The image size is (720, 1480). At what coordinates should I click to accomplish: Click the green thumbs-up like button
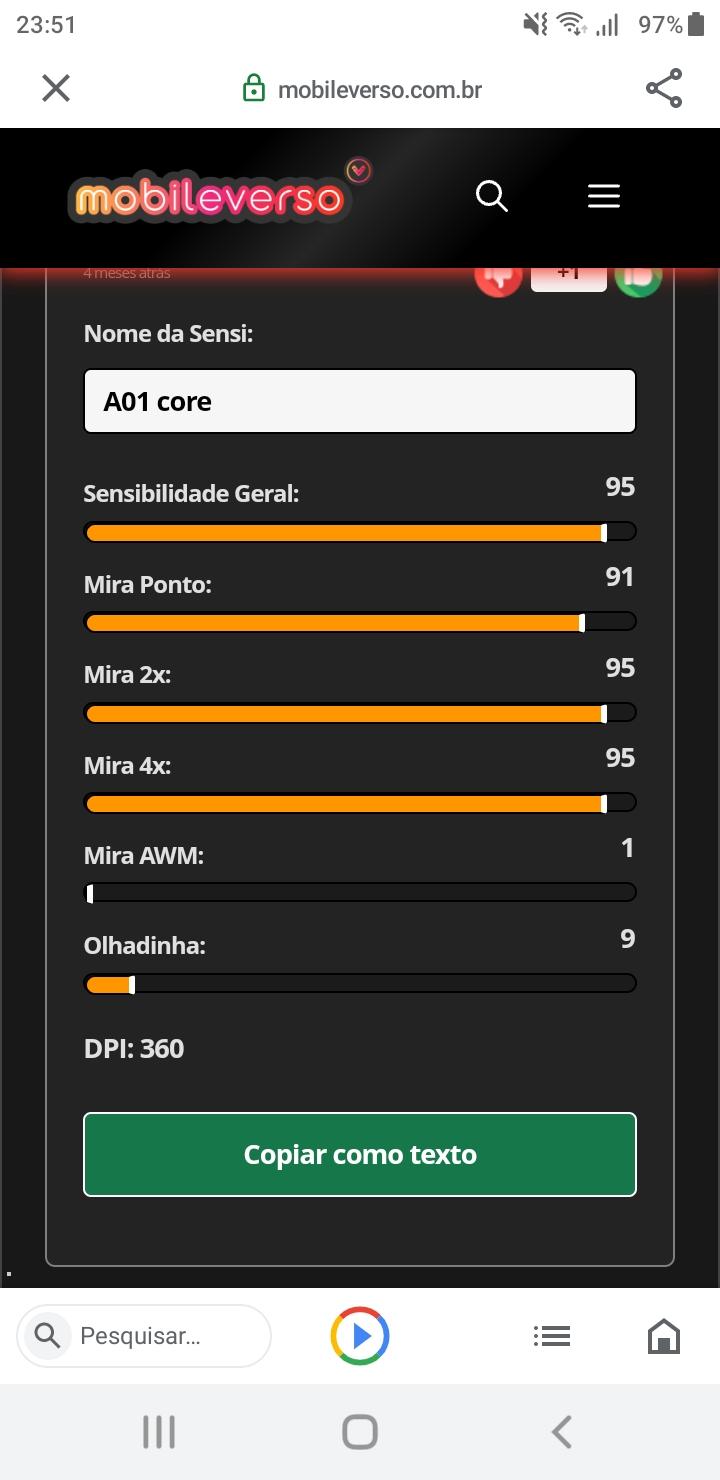point(638,276)
